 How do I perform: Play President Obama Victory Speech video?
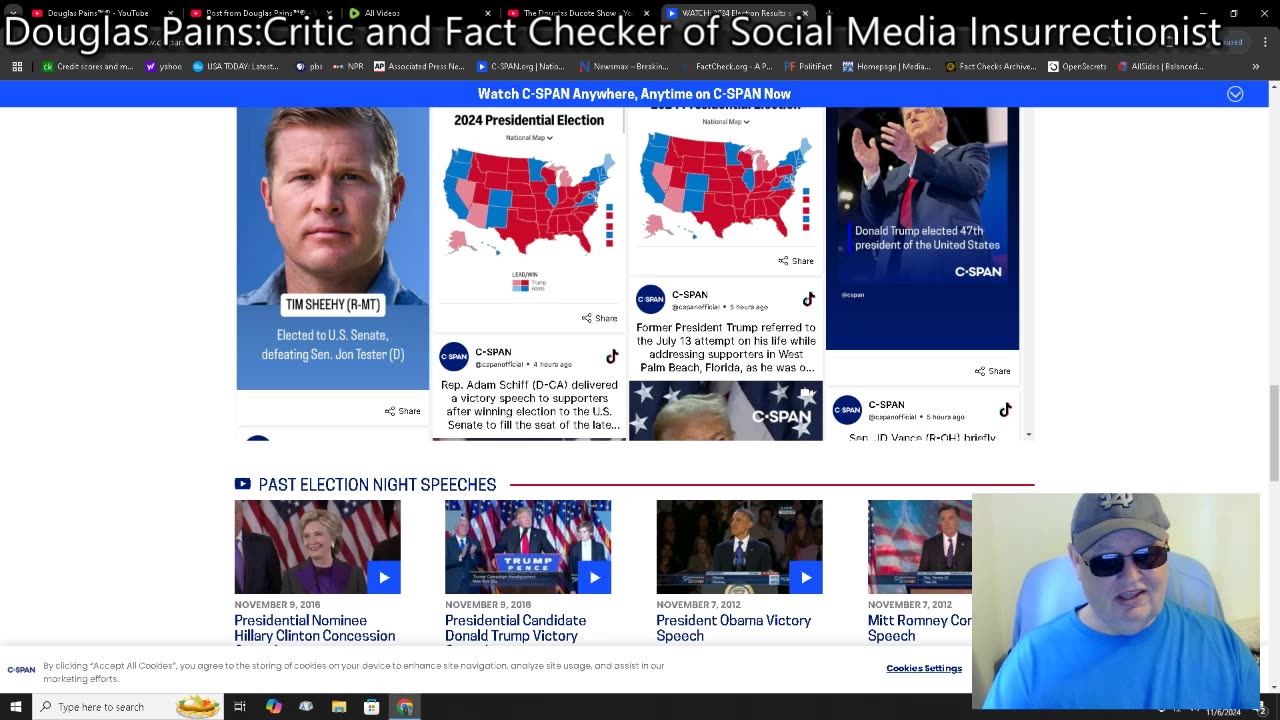point(806,577)
